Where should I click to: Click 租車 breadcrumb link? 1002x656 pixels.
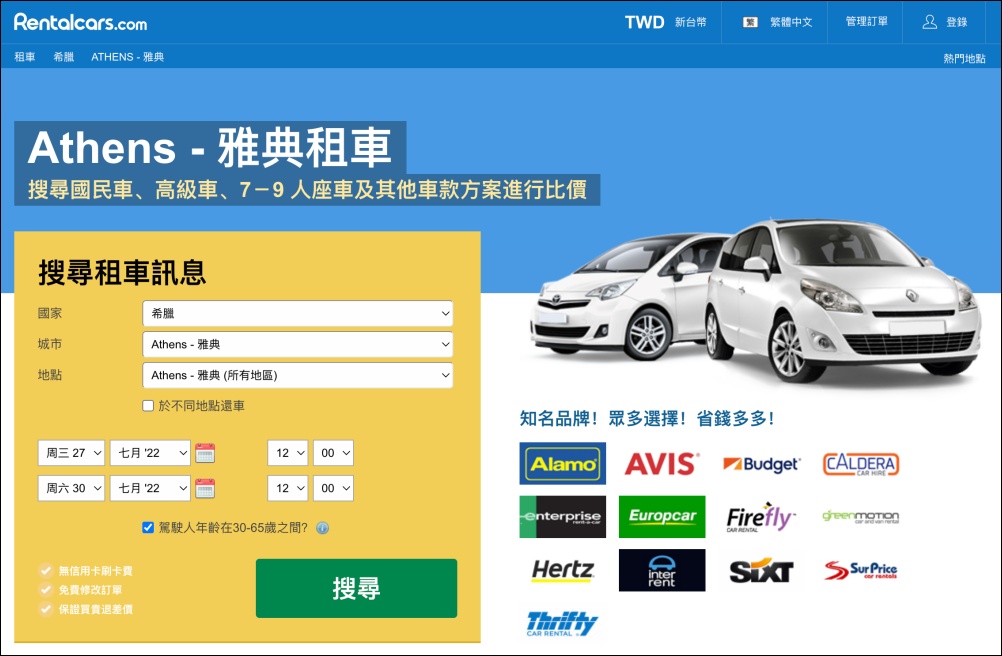[x=25, y=57]
